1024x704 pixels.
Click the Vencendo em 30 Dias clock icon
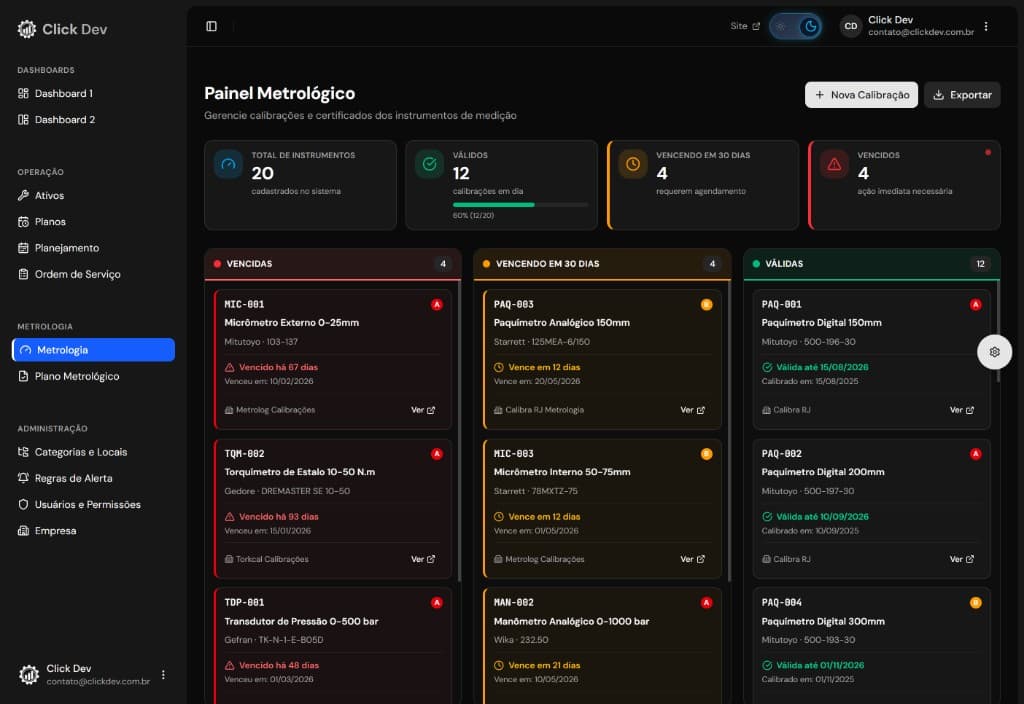[x=633, y=164]
